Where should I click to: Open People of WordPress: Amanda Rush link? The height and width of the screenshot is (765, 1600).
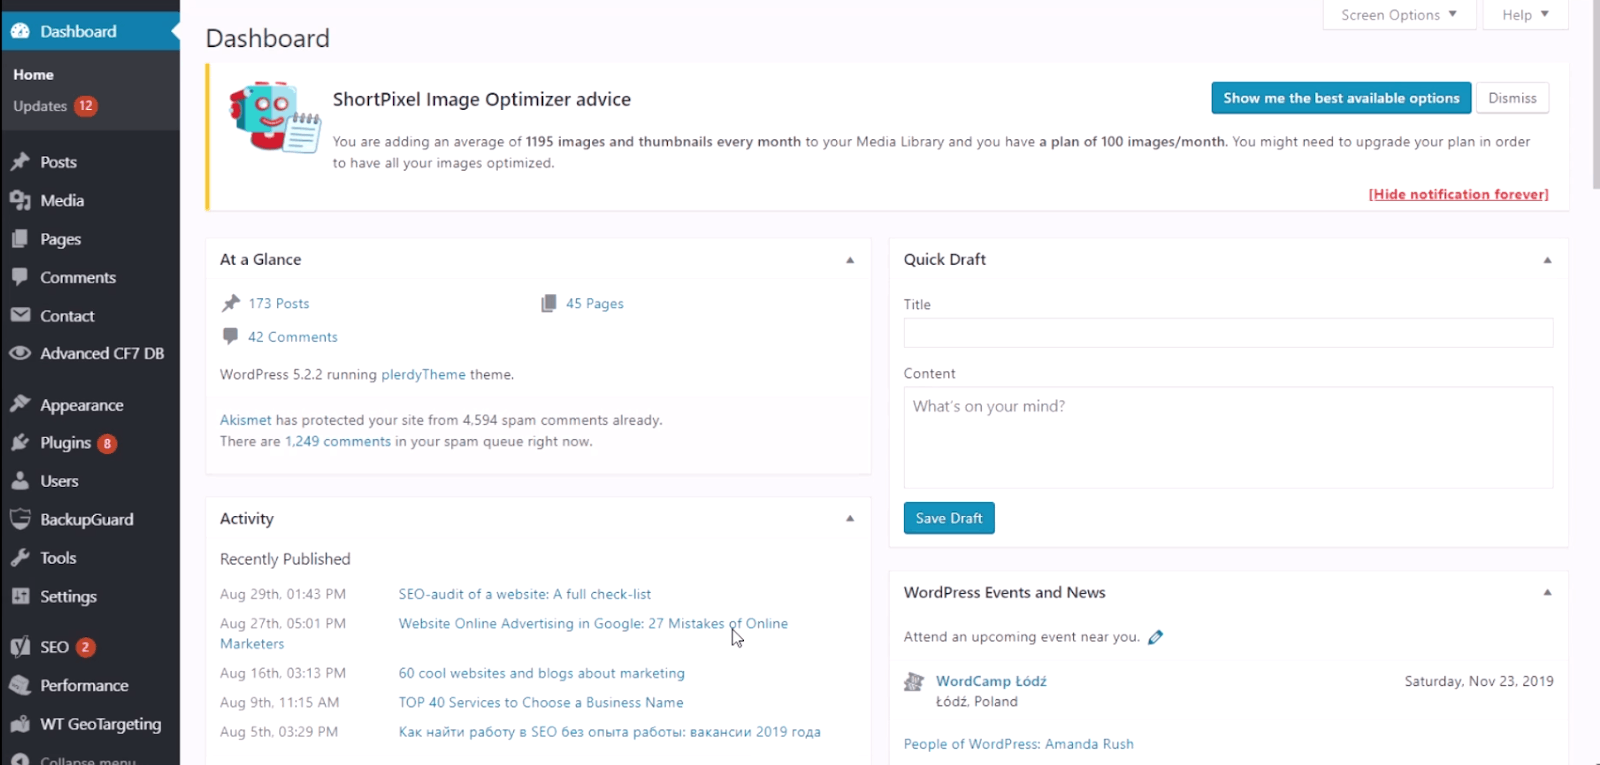[1019, 744]
